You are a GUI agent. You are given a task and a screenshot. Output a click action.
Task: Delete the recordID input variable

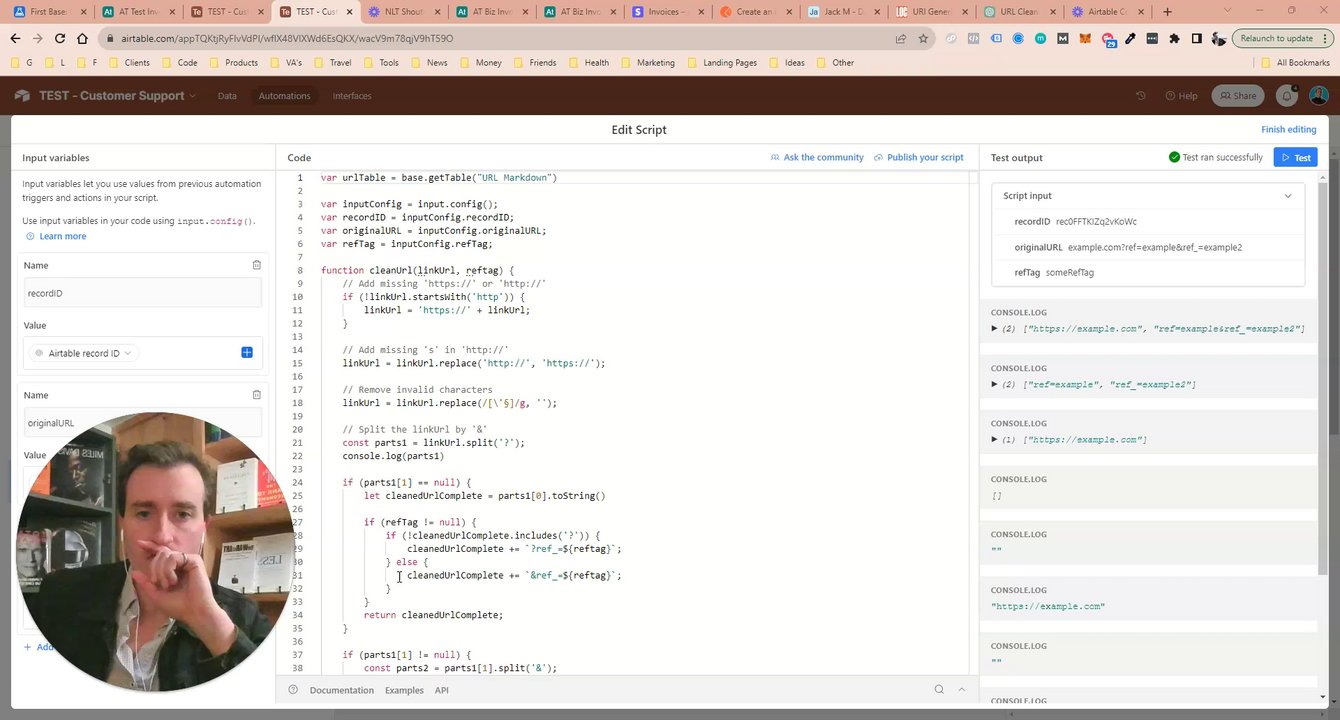click(x=257, y=265)
